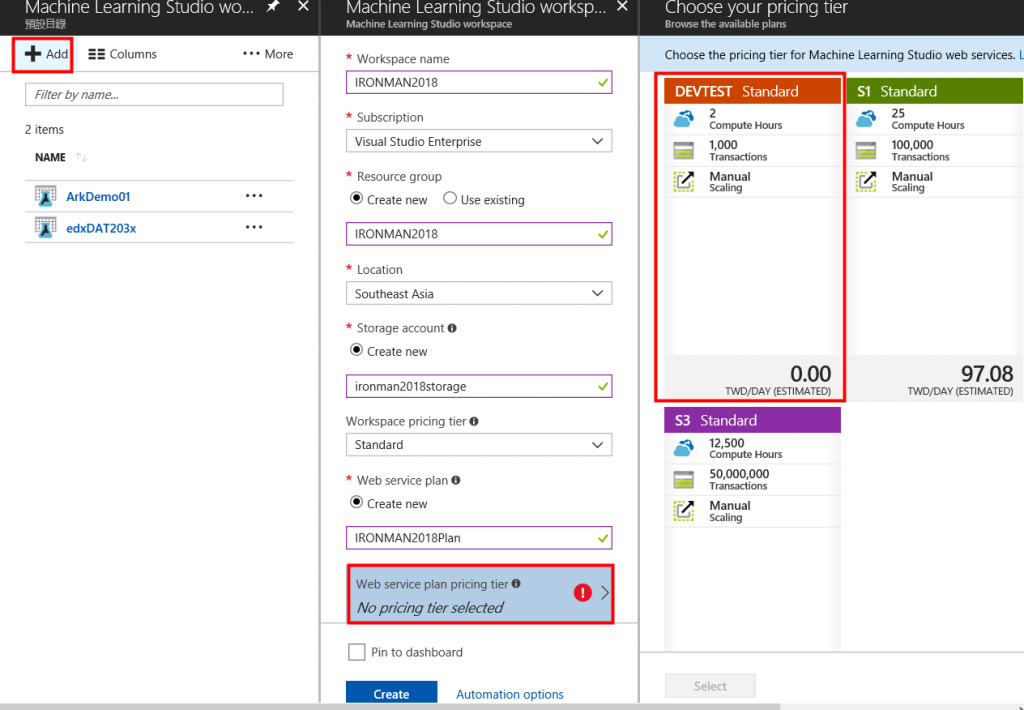Select Use existing resource group radio
Image resolution: width=1024 pixels, height=710 pixels.
(x=450, y=198)
